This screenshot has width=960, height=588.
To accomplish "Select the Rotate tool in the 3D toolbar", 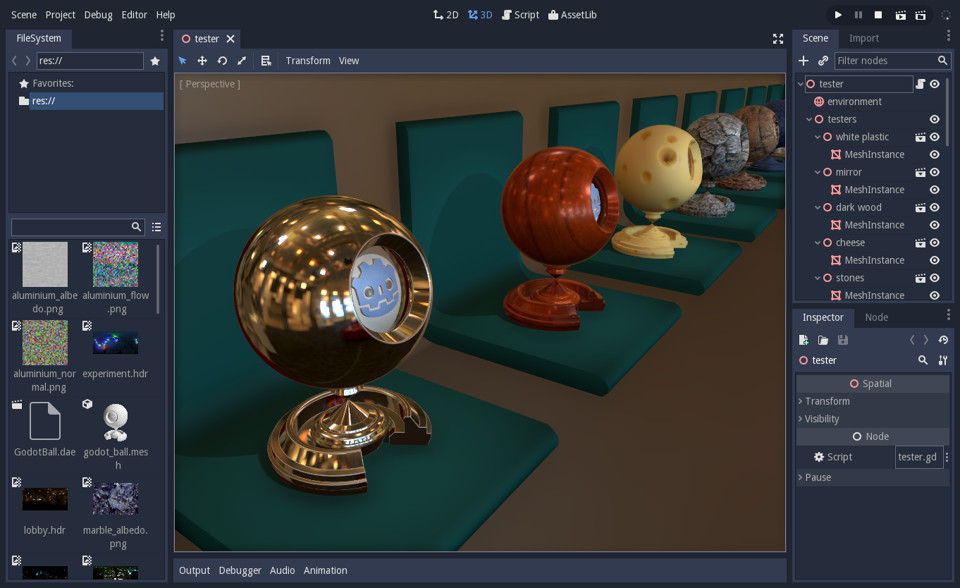I will (222, 60).
